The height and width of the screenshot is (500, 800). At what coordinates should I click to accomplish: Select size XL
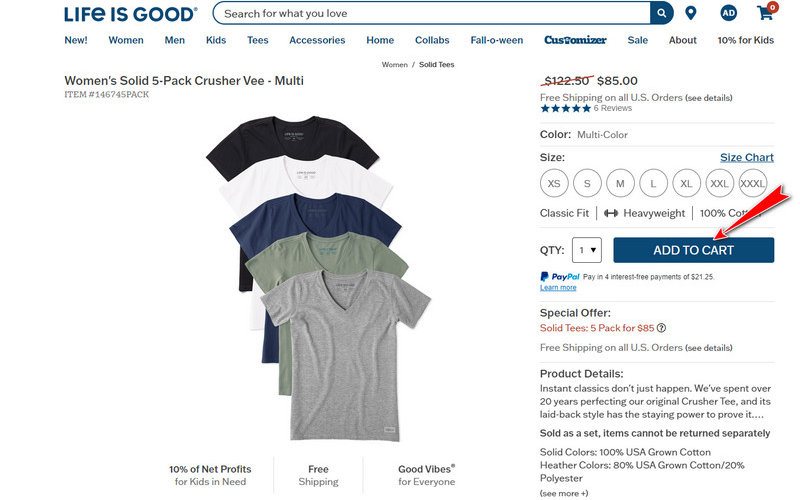[686, 184]
